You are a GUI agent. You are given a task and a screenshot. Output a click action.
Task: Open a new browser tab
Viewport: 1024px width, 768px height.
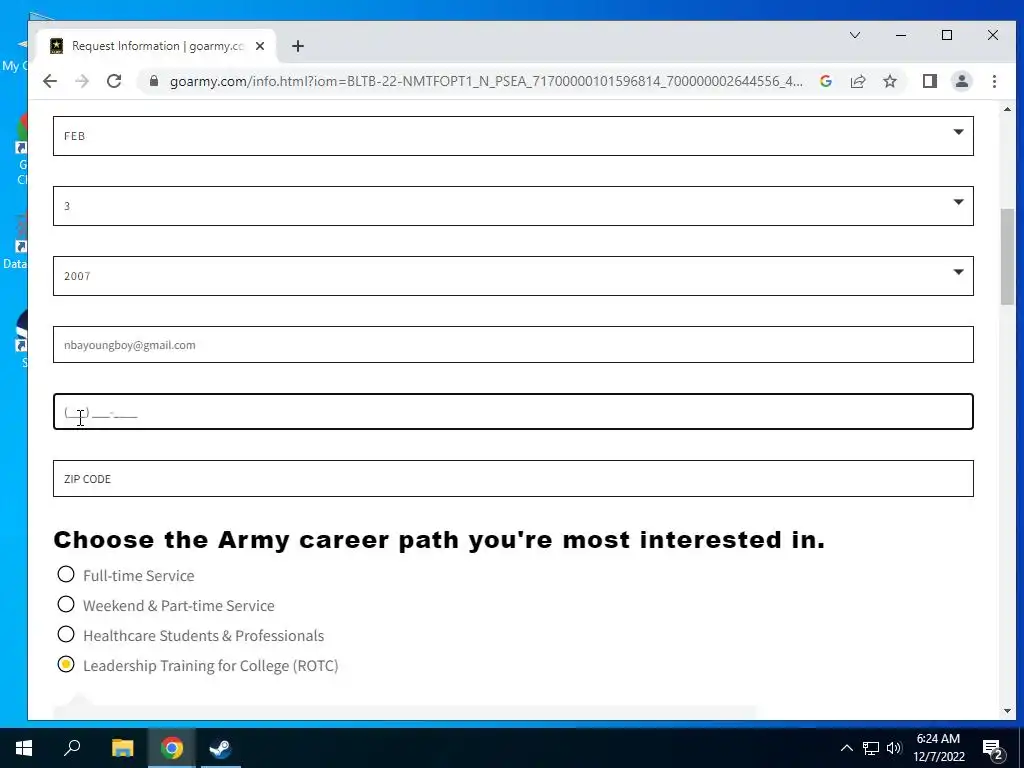point(298,46)
